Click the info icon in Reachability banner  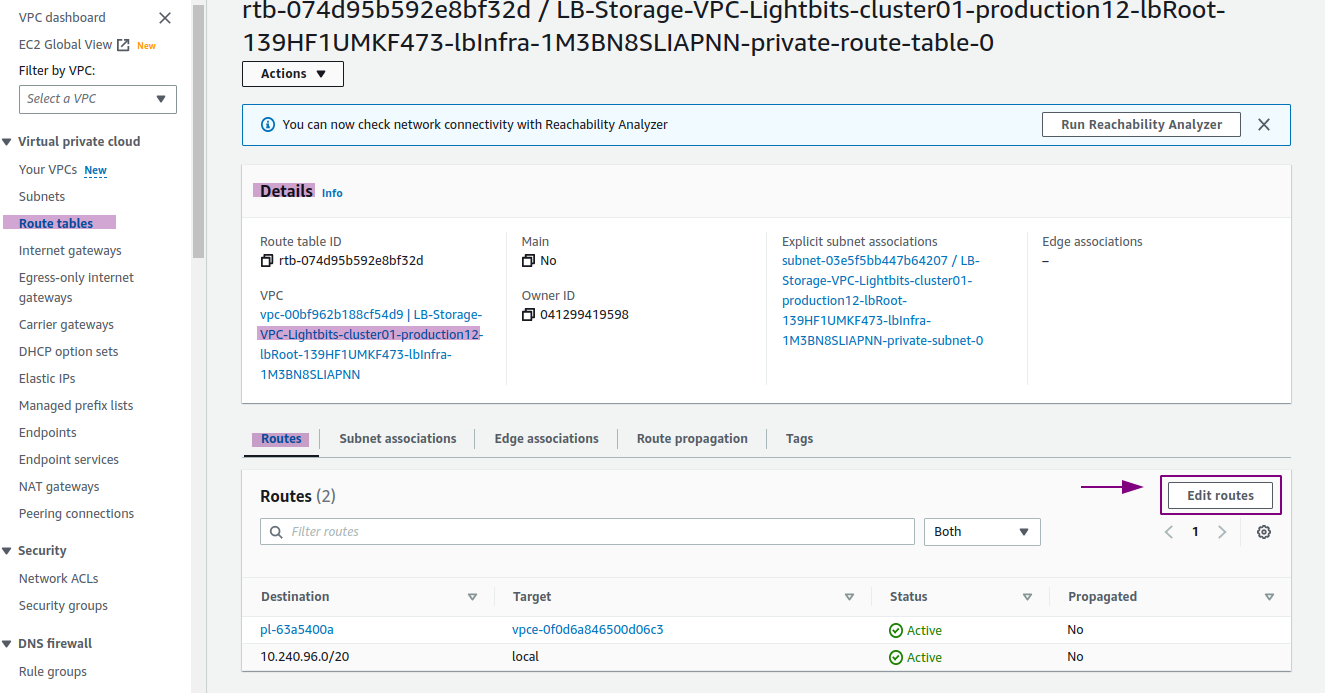268,125
